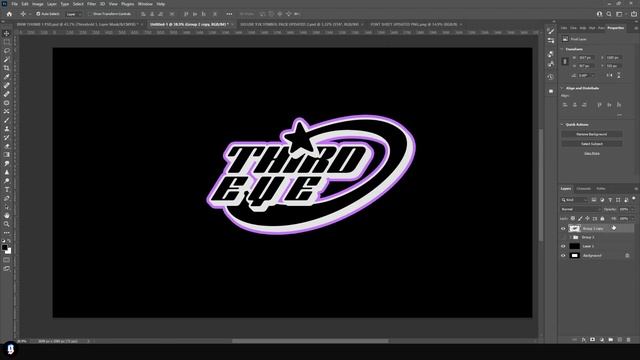Toggle Quick Mask mode
Viewport: 640px width, 360px height.
click(7, 260)
